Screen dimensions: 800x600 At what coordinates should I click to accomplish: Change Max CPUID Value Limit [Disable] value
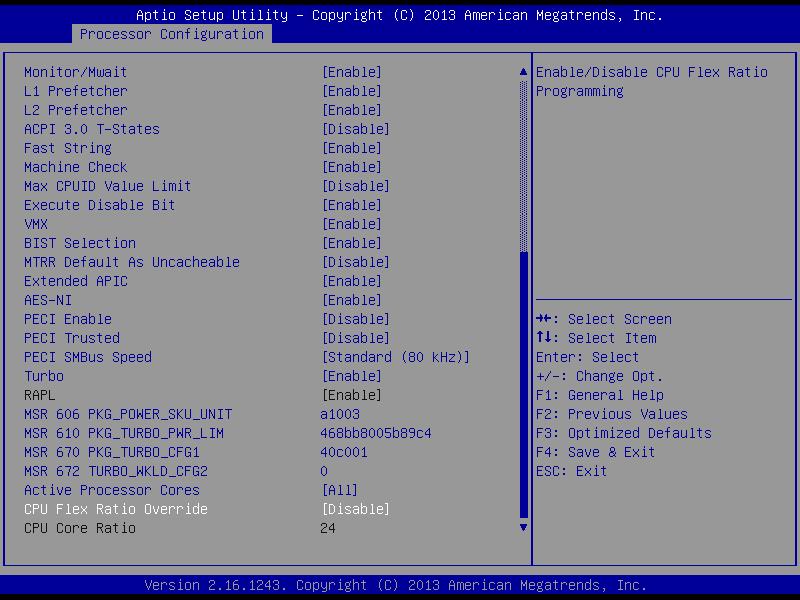click(356, 186)
